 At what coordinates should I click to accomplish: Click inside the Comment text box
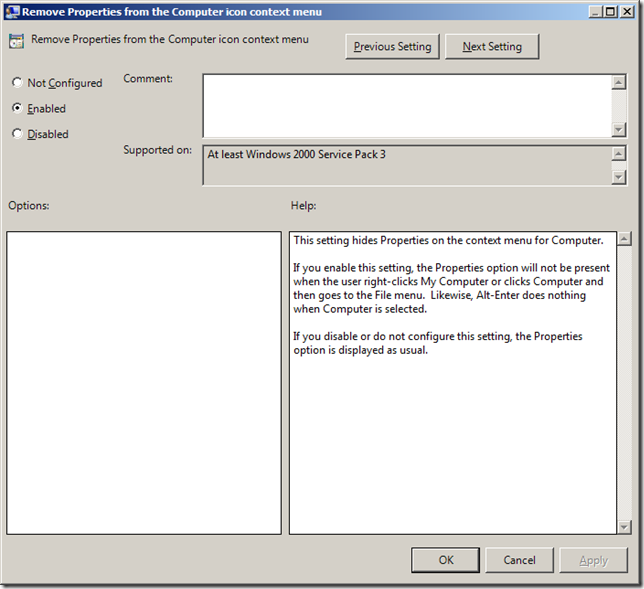pos(407,106)
